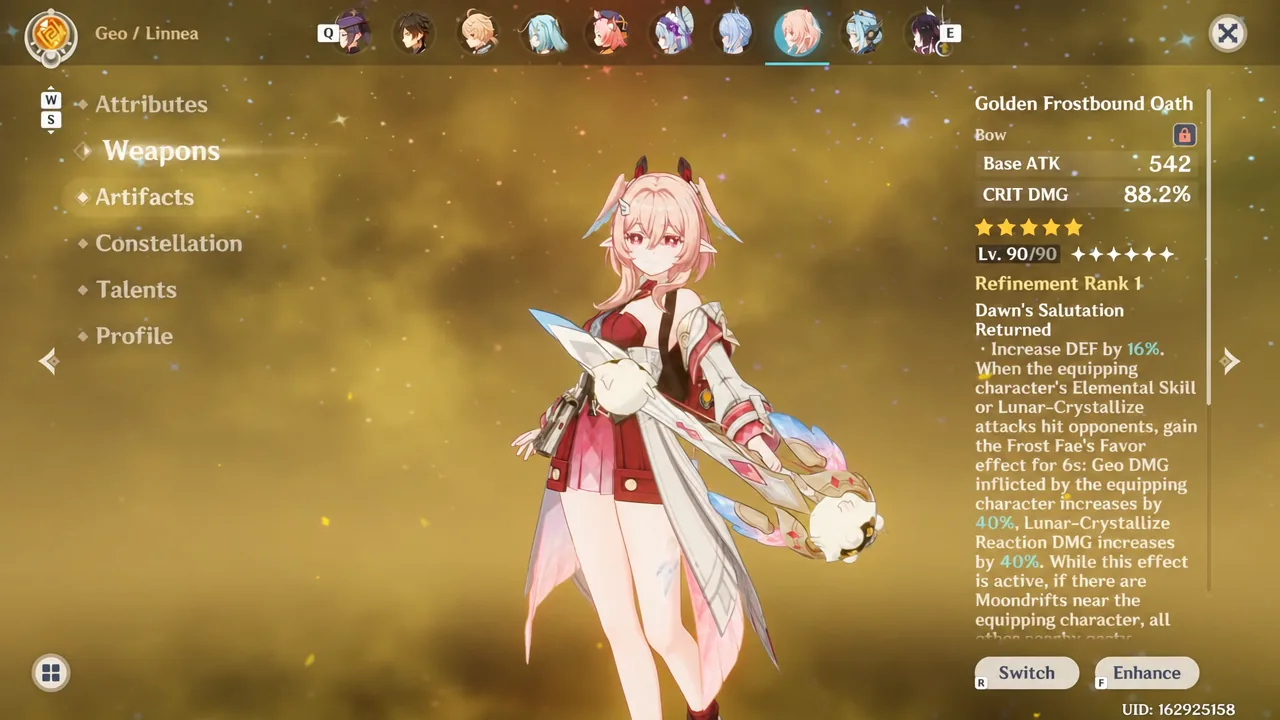The height and width of the screenshot is (720, 1280).
Task: Open the grid menu icon at bottom left
Action: point(51,673)
